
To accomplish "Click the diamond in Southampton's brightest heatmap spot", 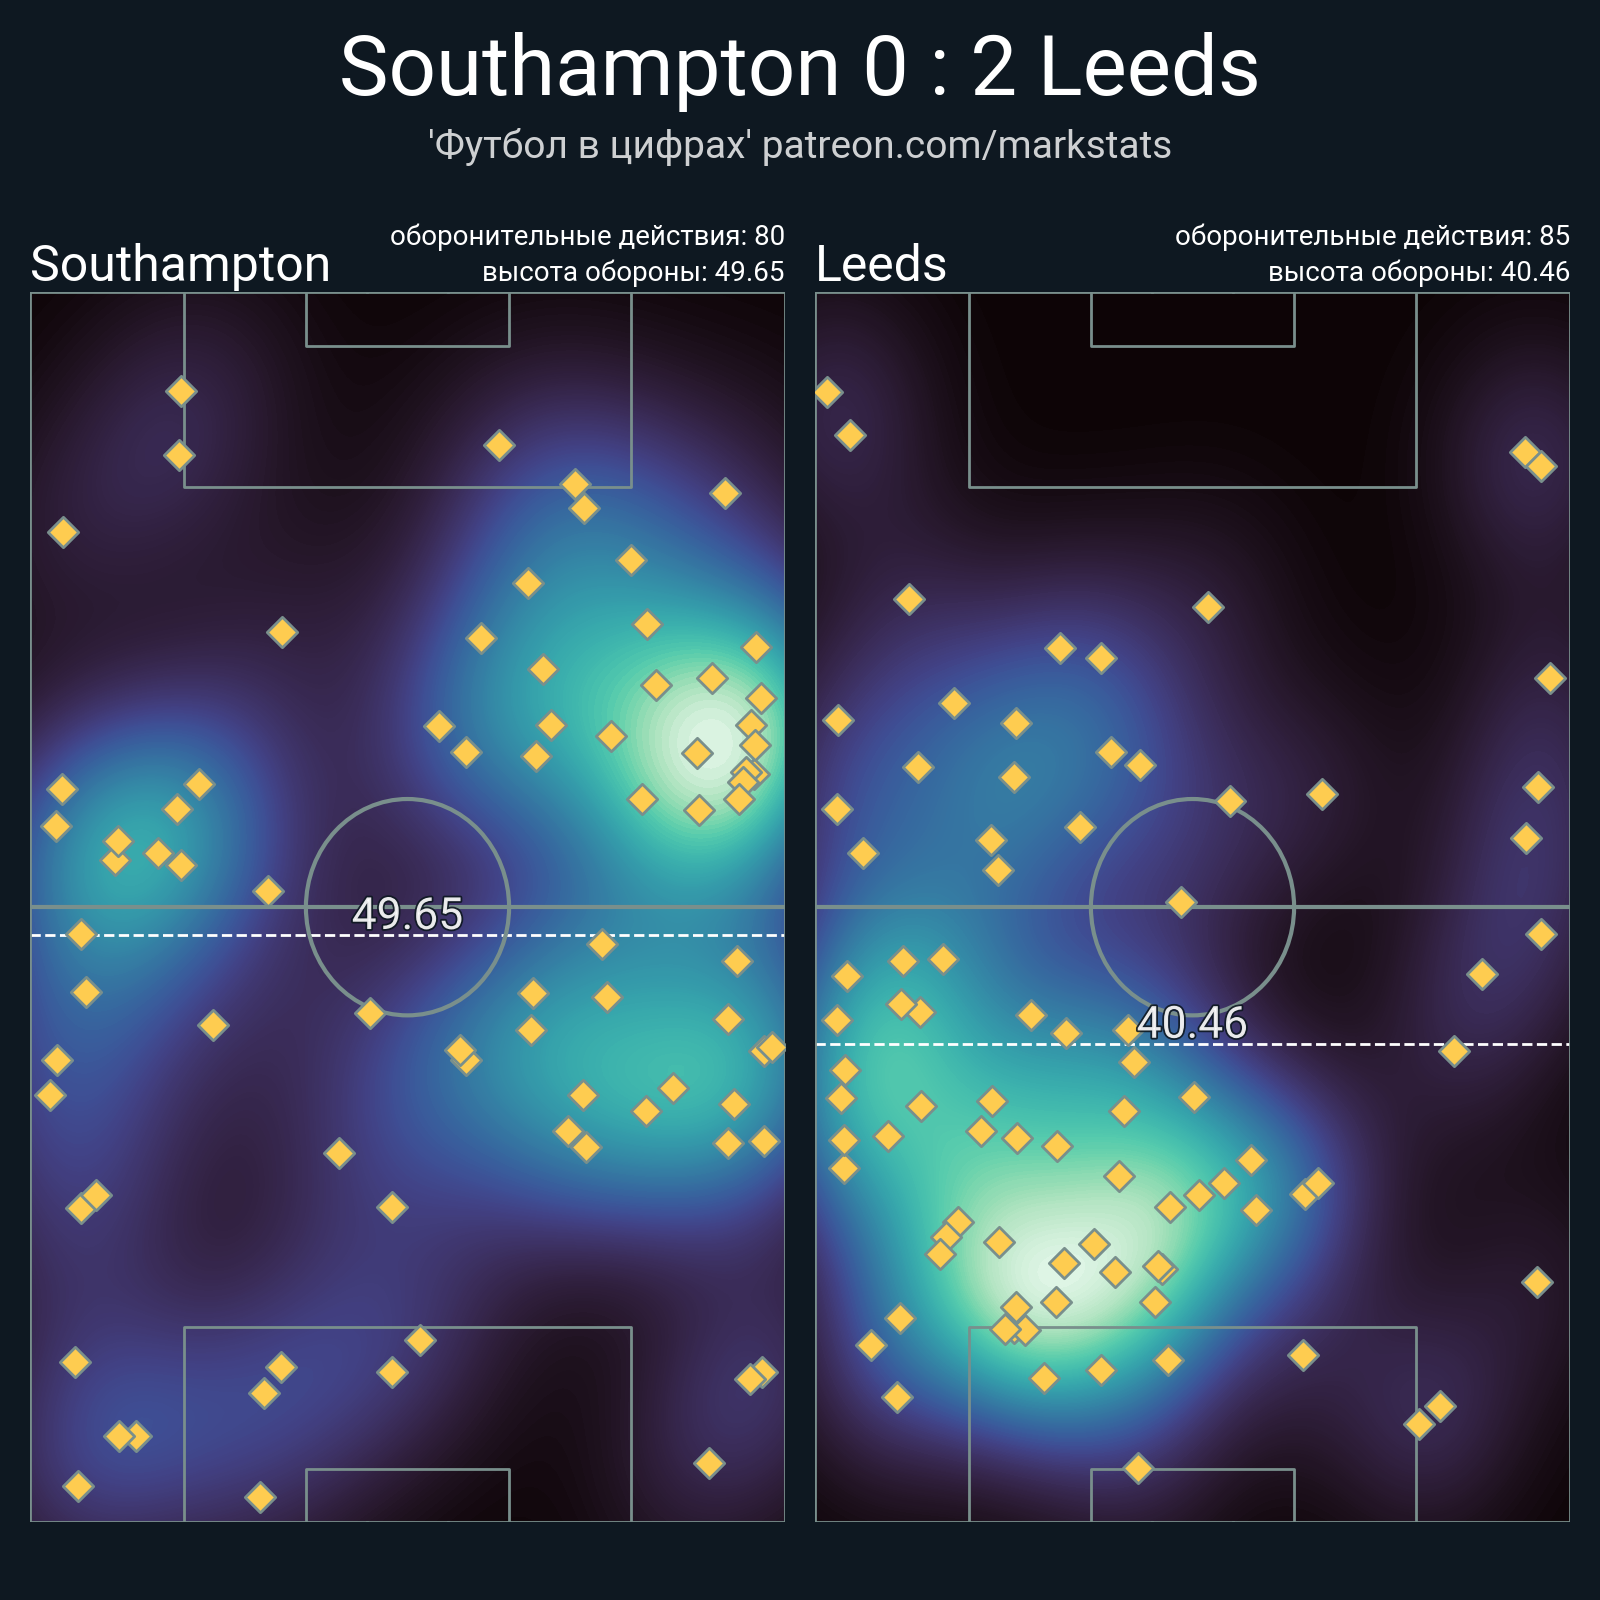I will (697, 752).
